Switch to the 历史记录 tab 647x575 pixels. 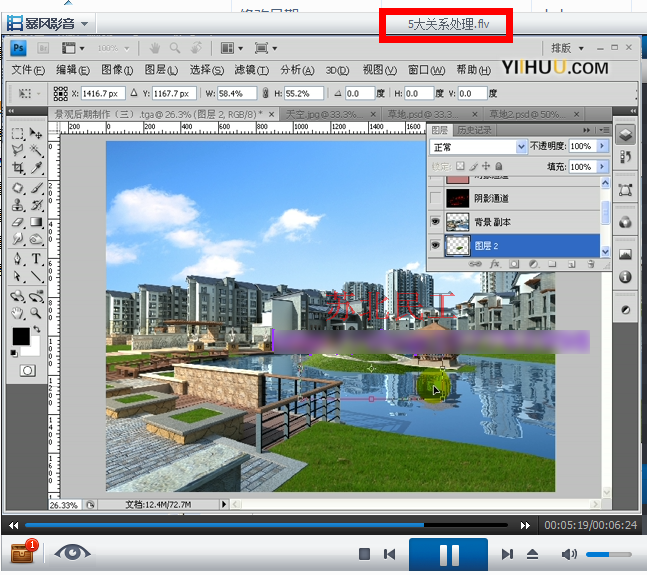pos(474,130)
